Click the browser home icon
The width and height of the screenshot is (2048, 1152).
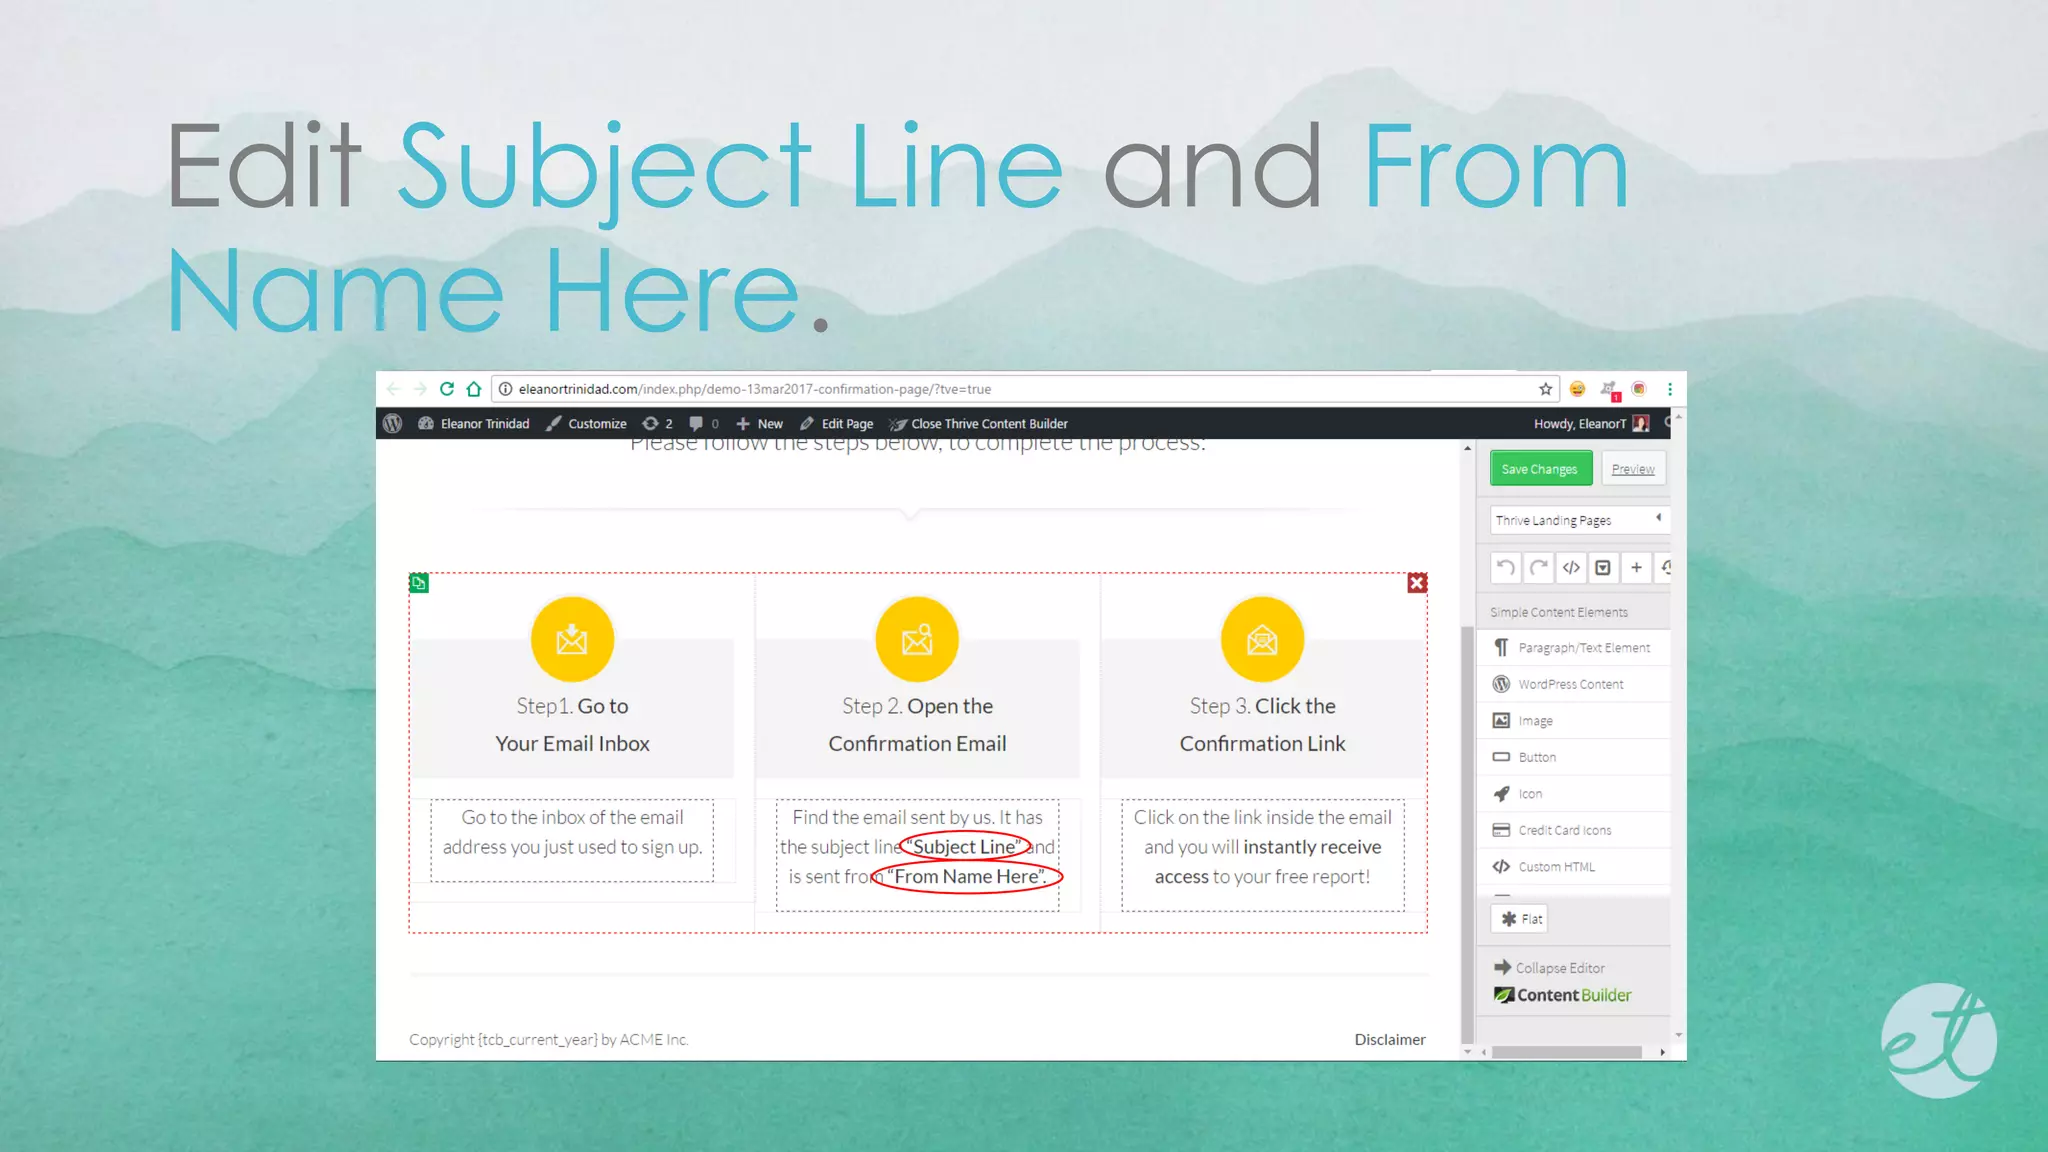click(474, 389)
